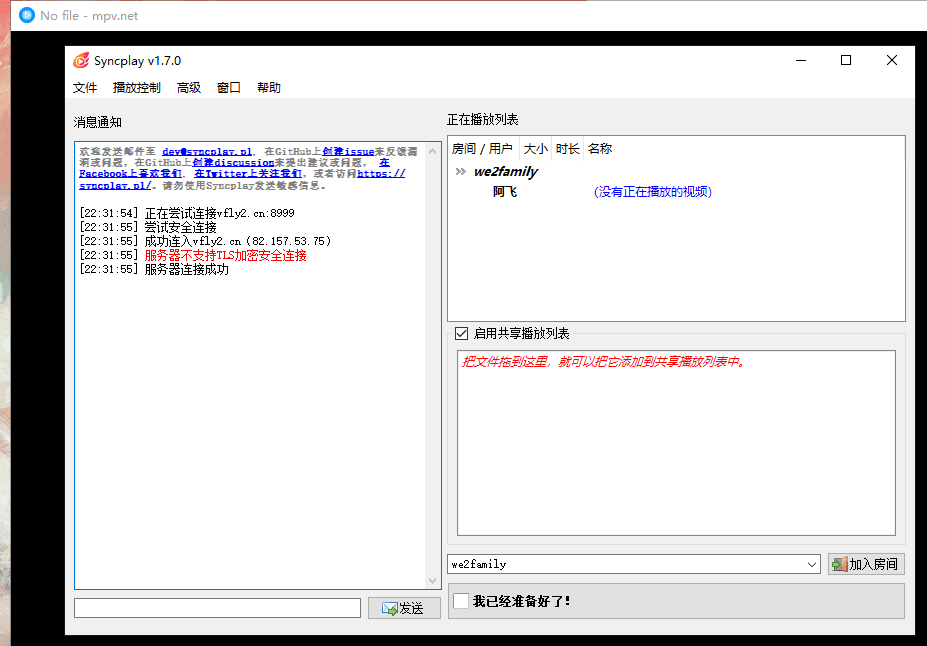Check the 我已经准备好了 ready box
Image resolution: width=927 pixels, height=646 pixels.
click(x=461, y=601)
